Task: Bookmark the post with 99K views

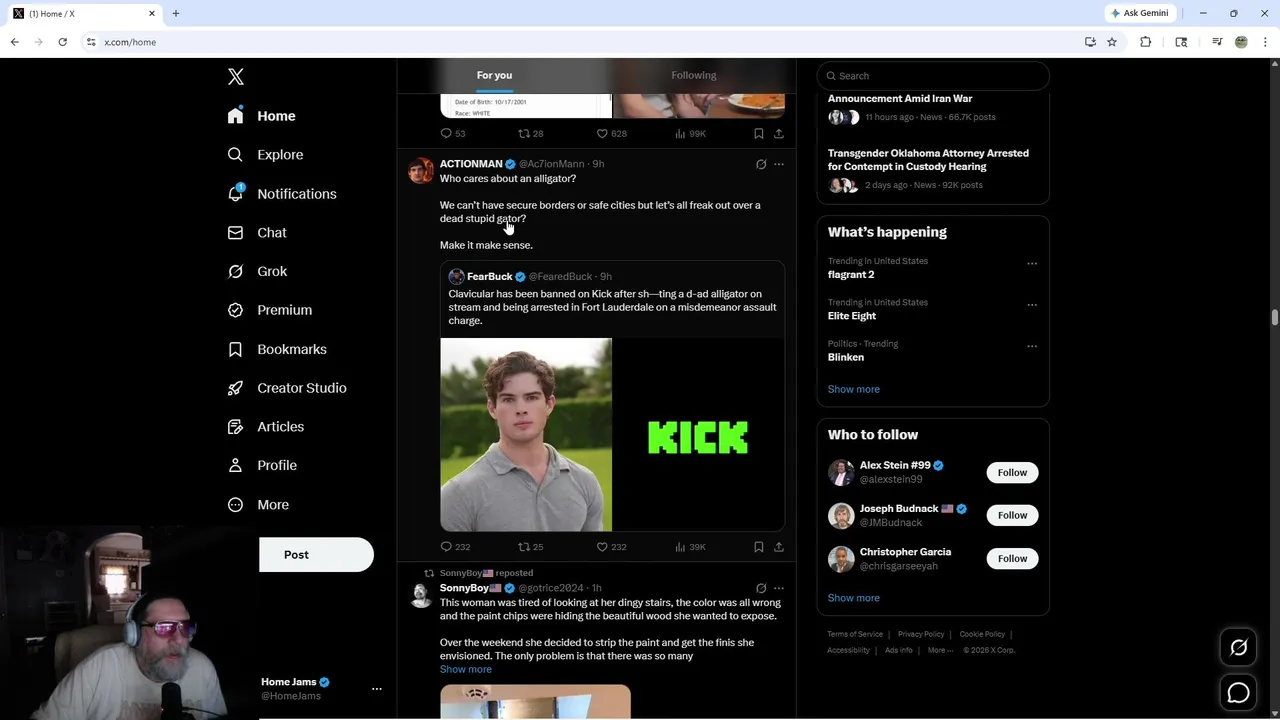Action: click(x=759, y=133)
